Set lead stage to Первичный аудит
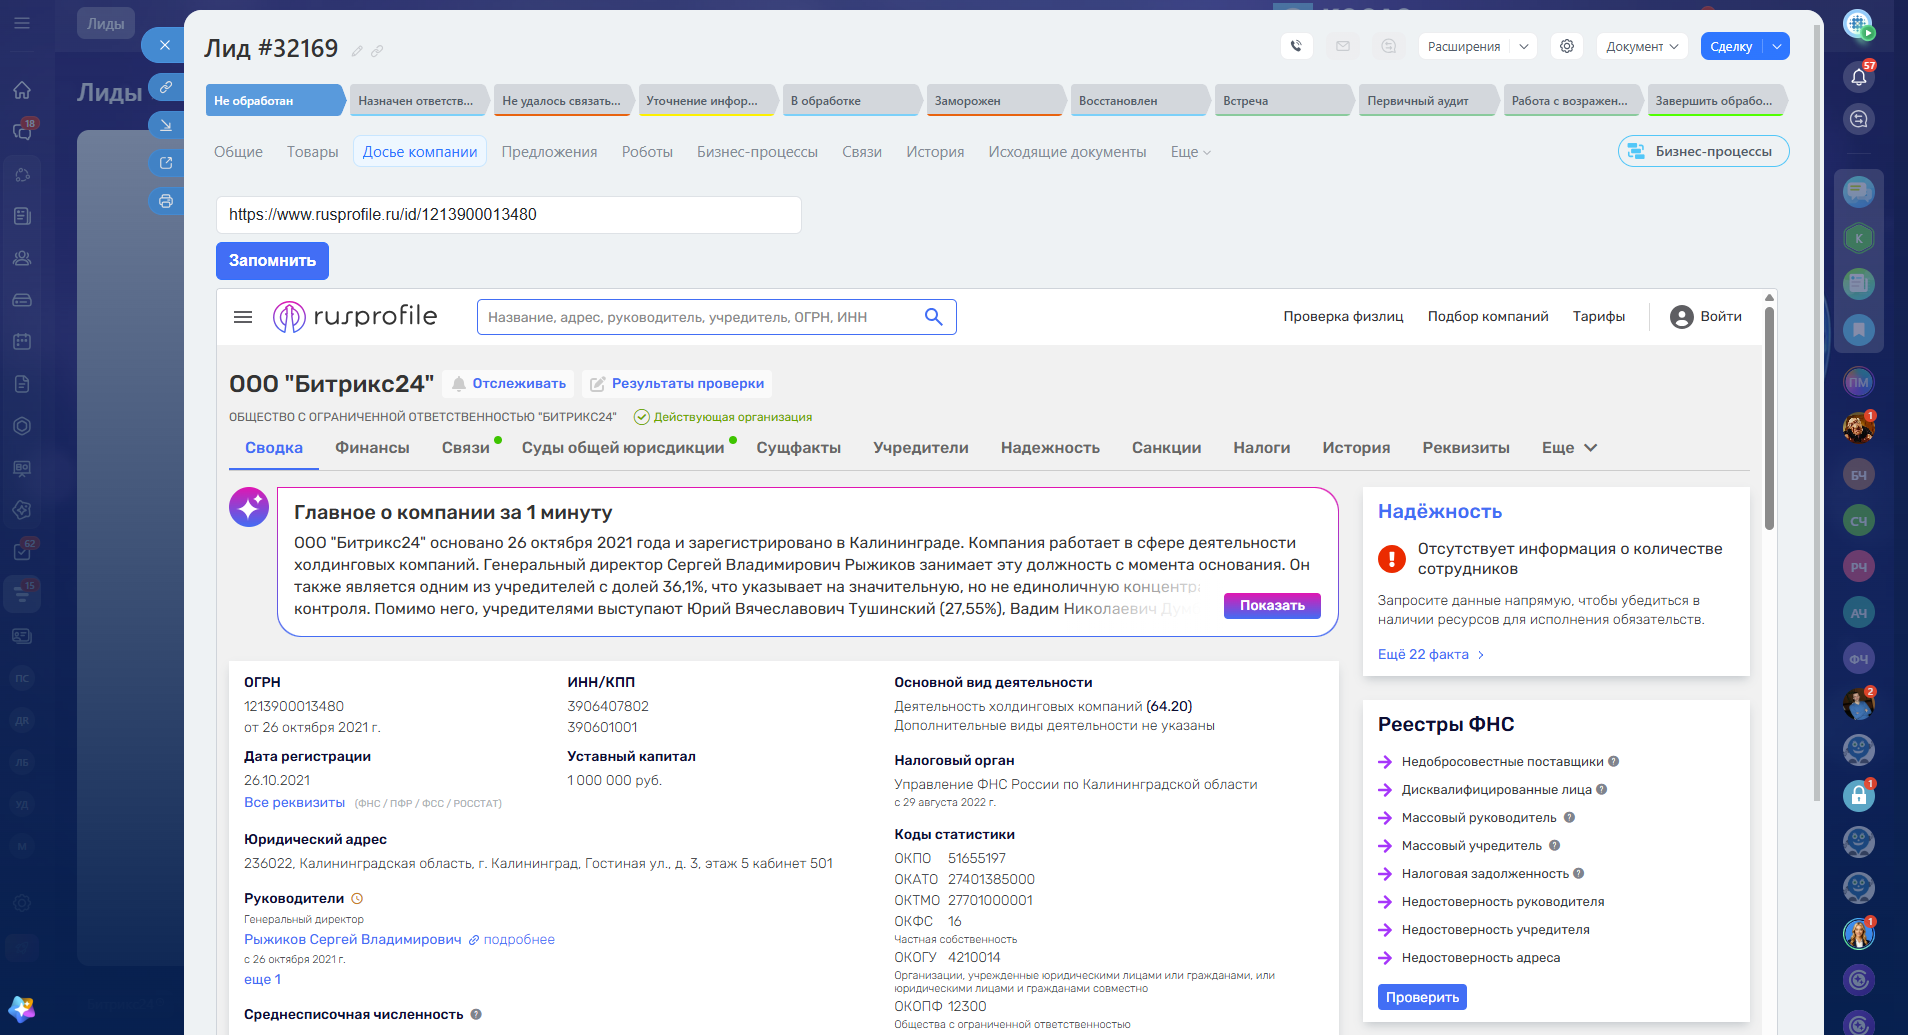1908x1035 pixels. [1427, 100]
